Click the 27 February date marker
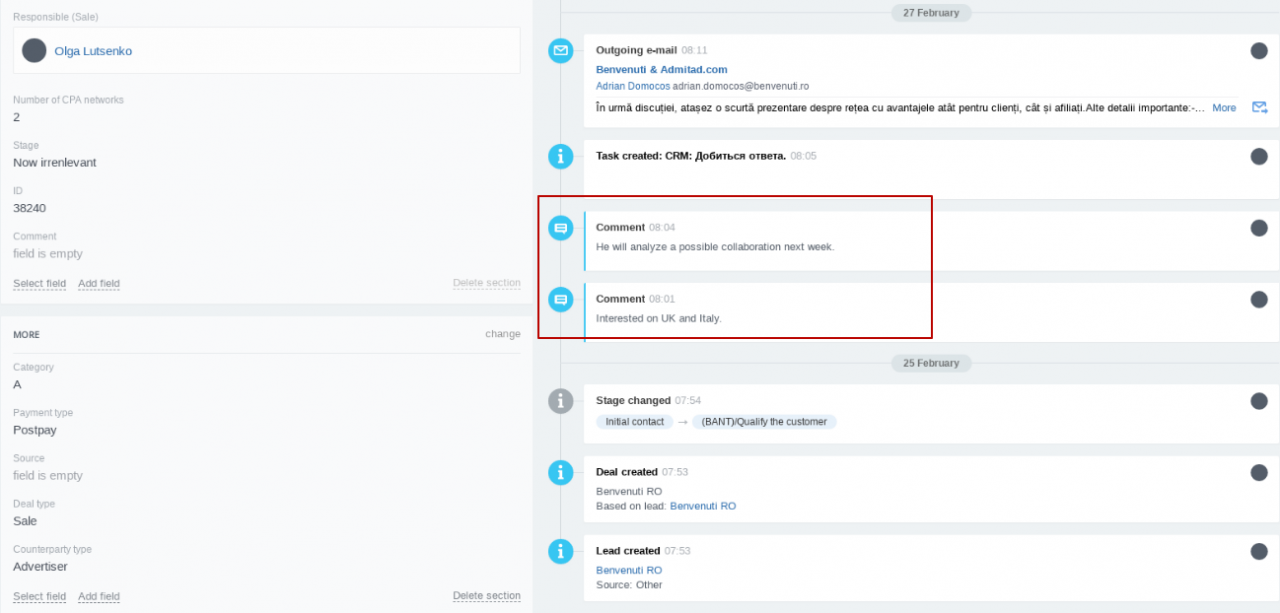1280x613 pixels. [931, 13]
